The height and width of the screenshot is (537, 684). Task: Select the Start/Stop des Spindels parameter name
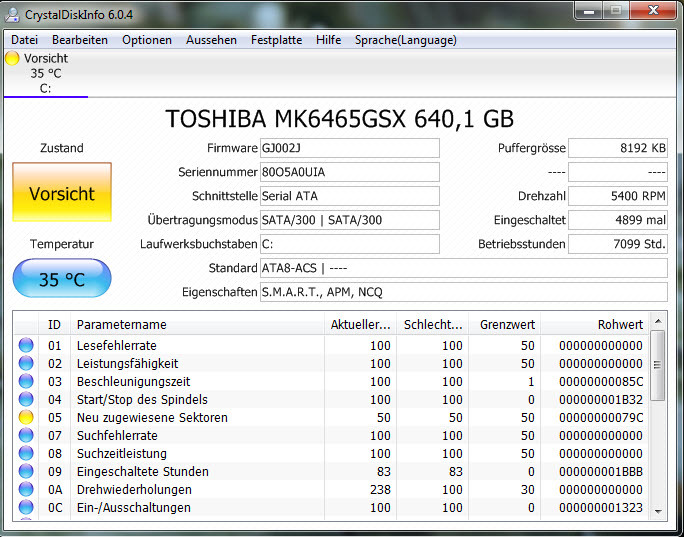tap(142, 400)
